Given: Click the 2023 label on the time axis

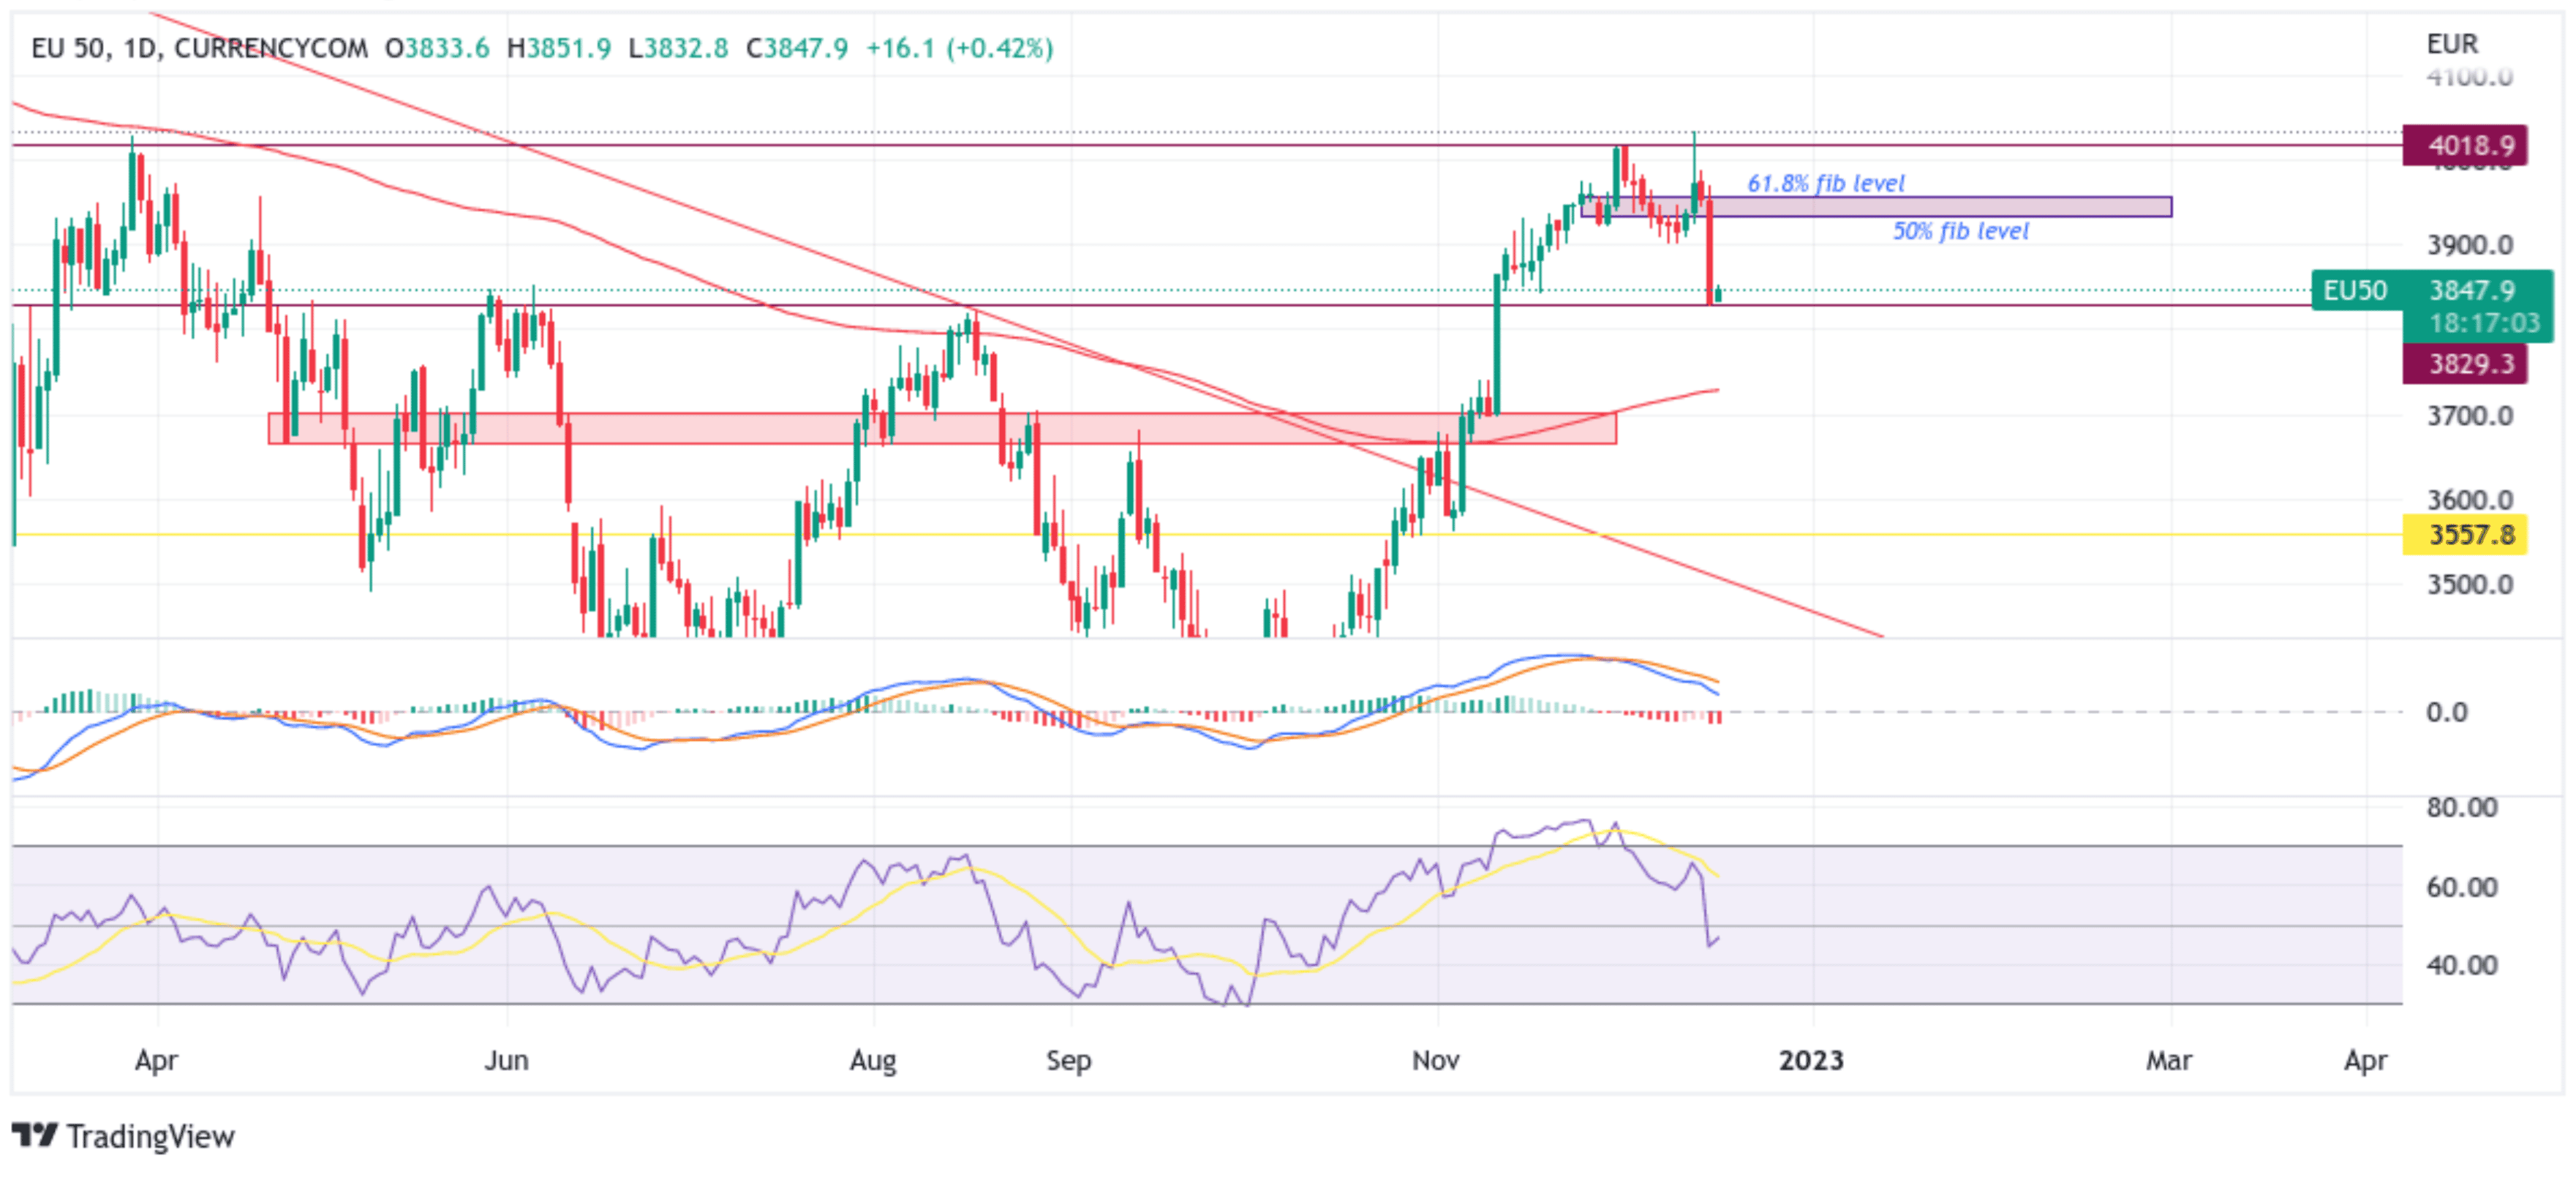Looking at the screenshot, I should tap(1812, 1061).
